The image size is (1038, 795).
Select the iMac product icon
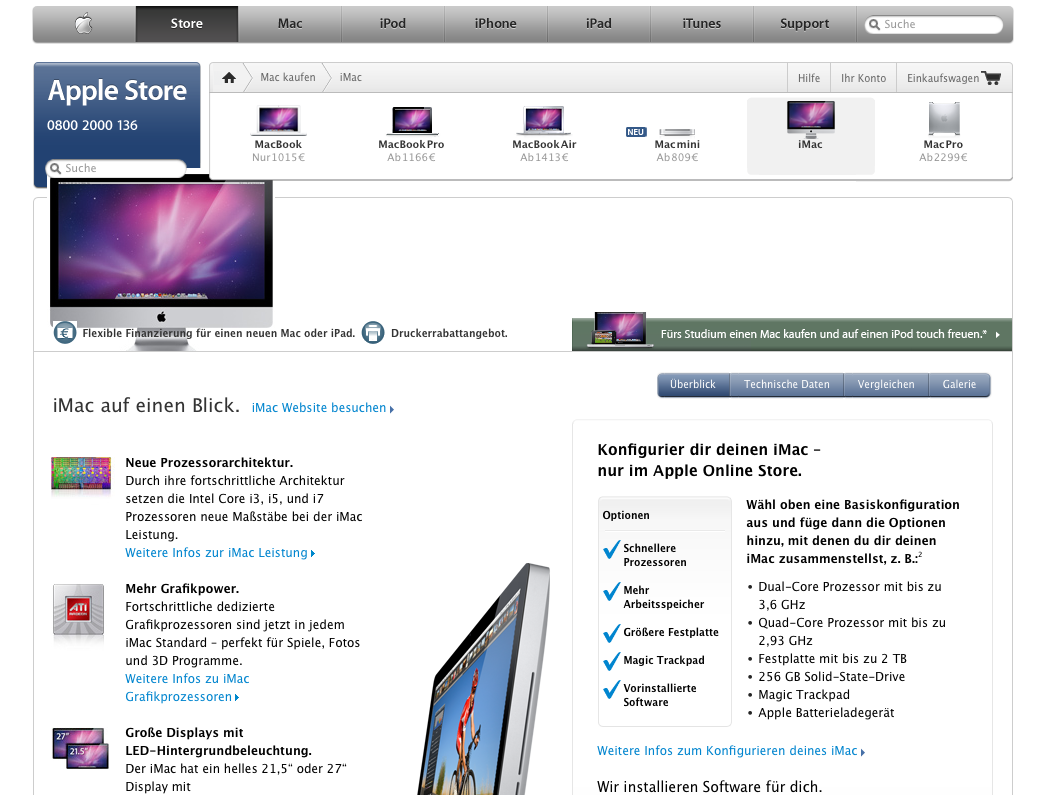(810, 118)
